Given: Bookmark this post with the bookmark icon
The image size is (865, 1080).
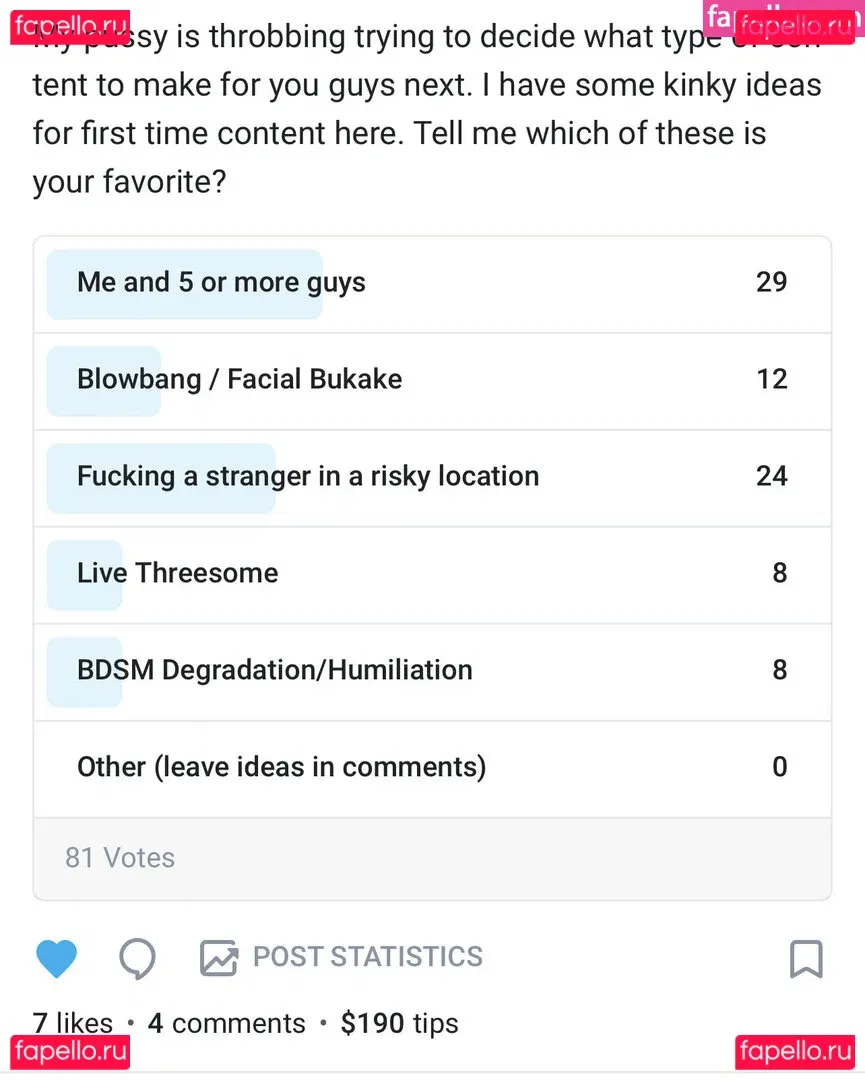Looking at the screenshot, I should [806, 958].
